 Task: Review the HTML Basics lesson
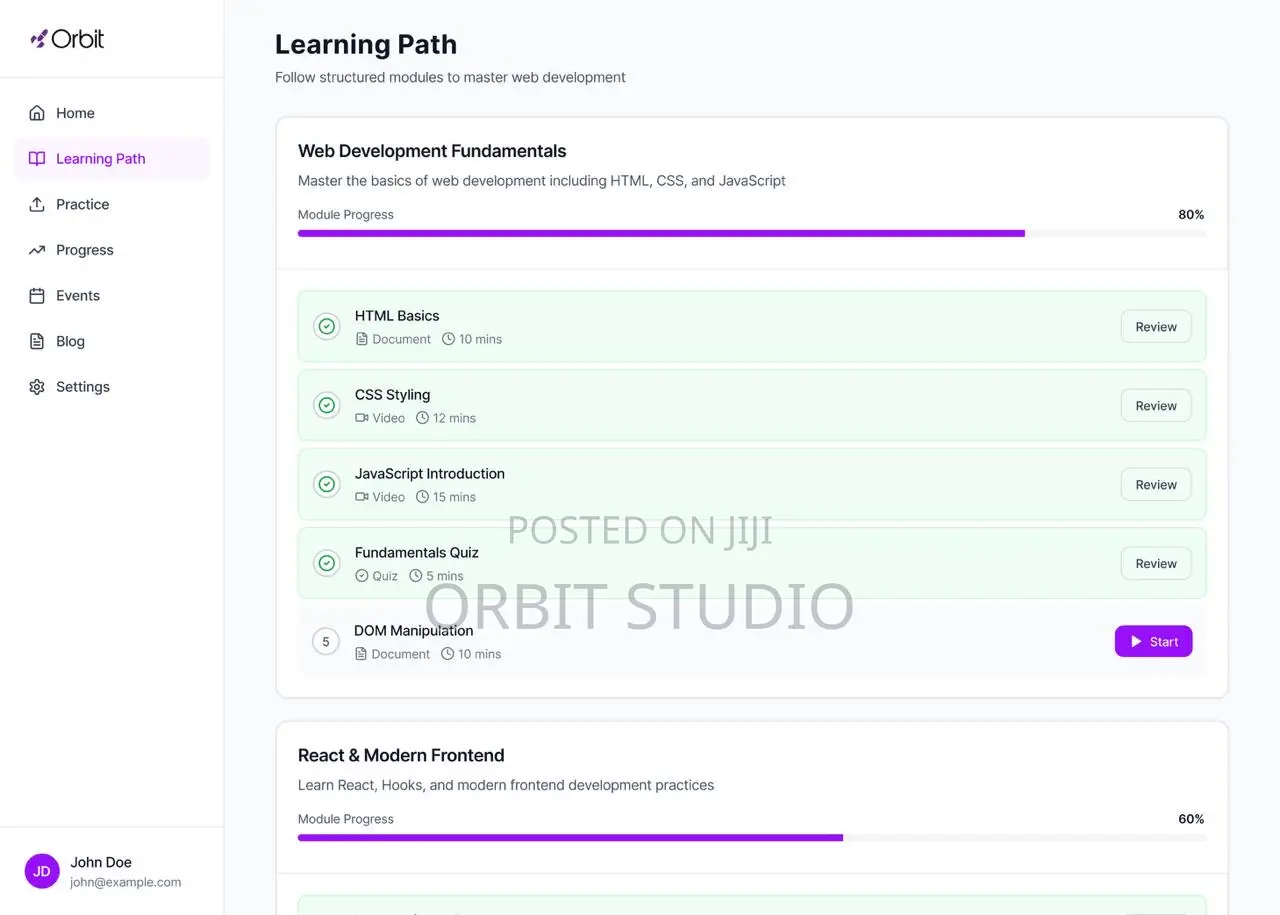pyautogui.click(x=1156, y=327)
